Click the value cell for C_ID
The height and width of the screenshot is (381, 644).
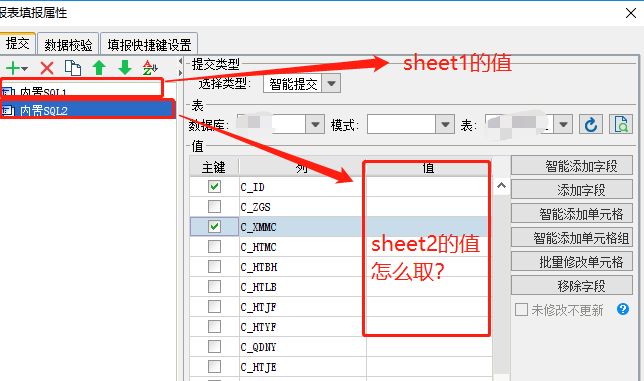point(429,187)
